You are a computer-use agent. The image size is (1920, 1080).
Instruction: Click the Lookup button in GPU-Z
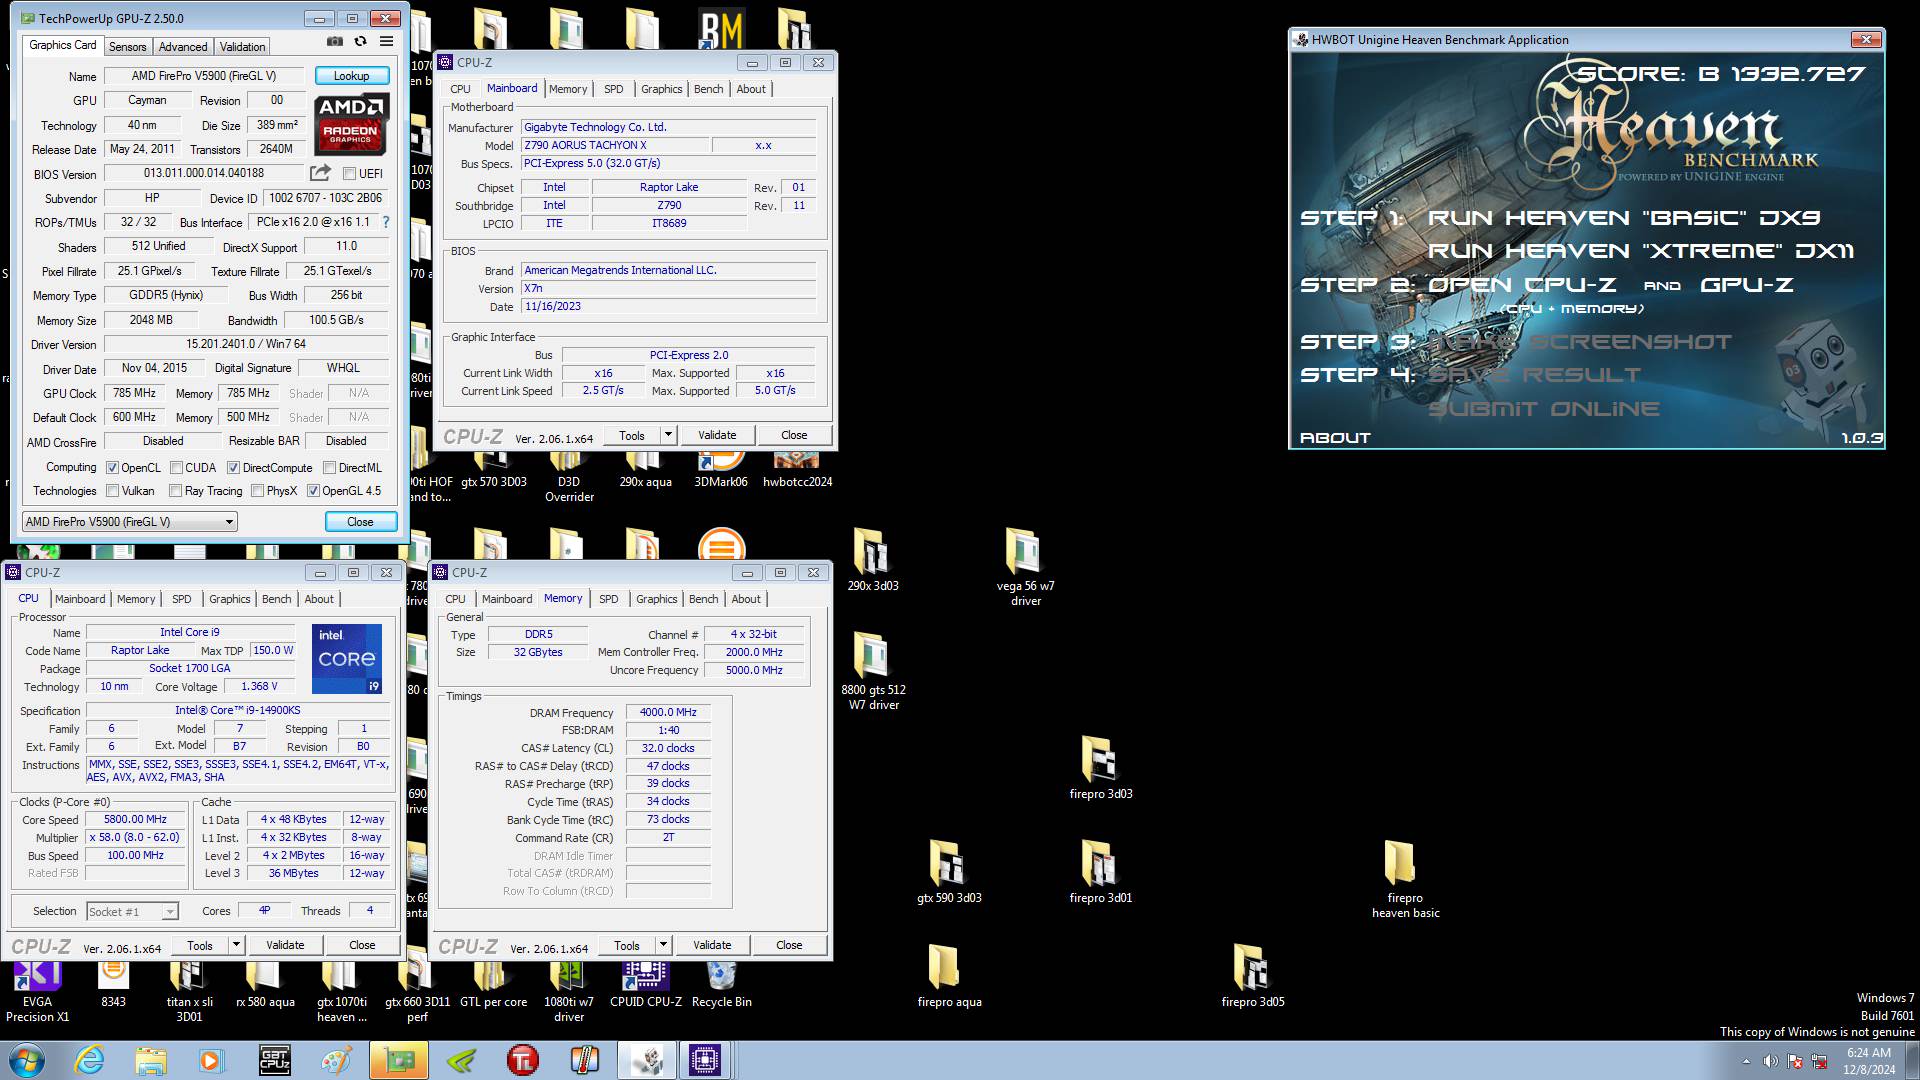point(351,76)
